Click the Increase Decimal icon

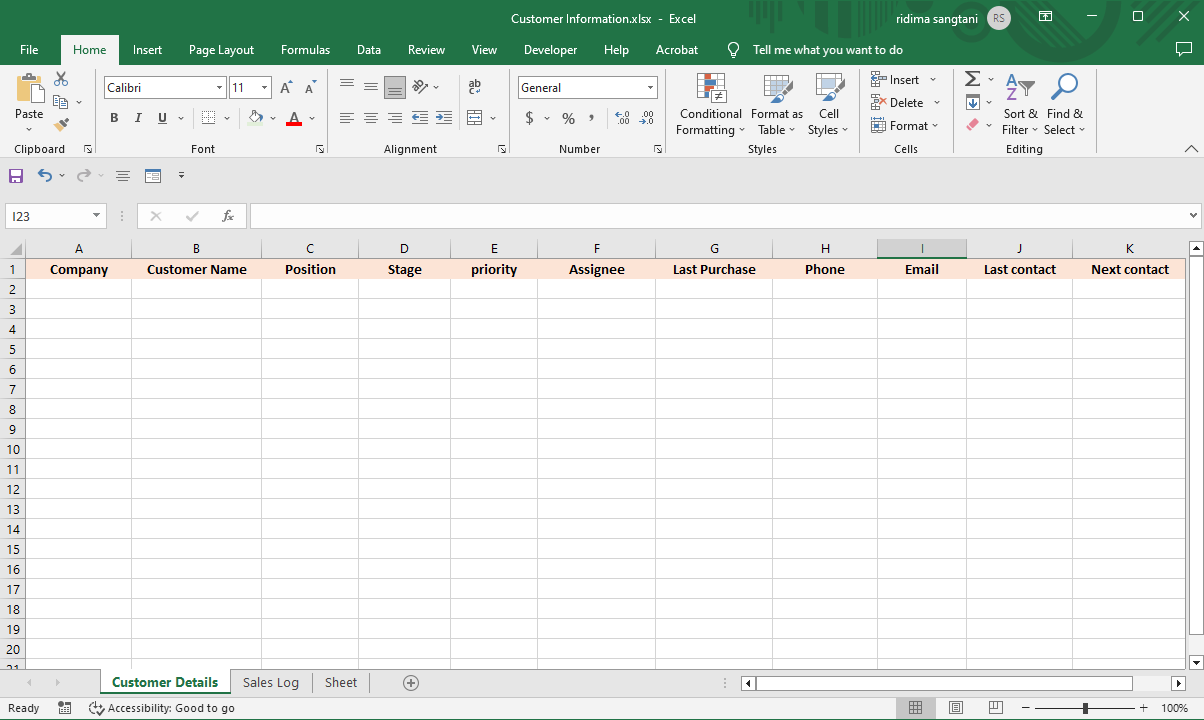pyautogui.click(x=622, y=118)
